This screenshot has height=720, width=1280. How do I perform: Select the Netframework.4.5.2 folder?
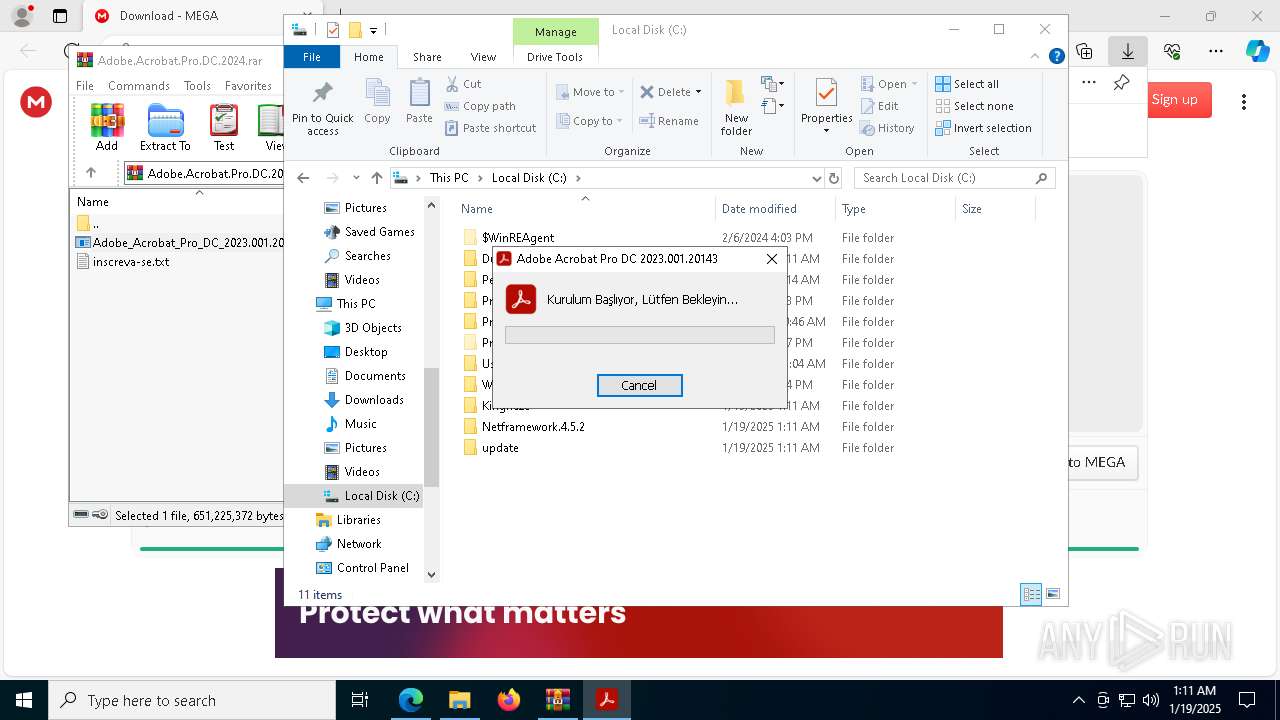pos(533,427)
